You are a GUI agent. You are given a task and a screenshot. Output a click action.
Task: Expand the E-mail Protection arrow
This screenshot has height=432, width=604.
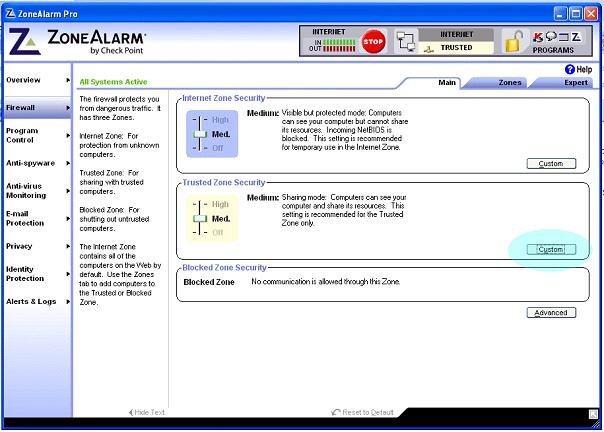68,219
